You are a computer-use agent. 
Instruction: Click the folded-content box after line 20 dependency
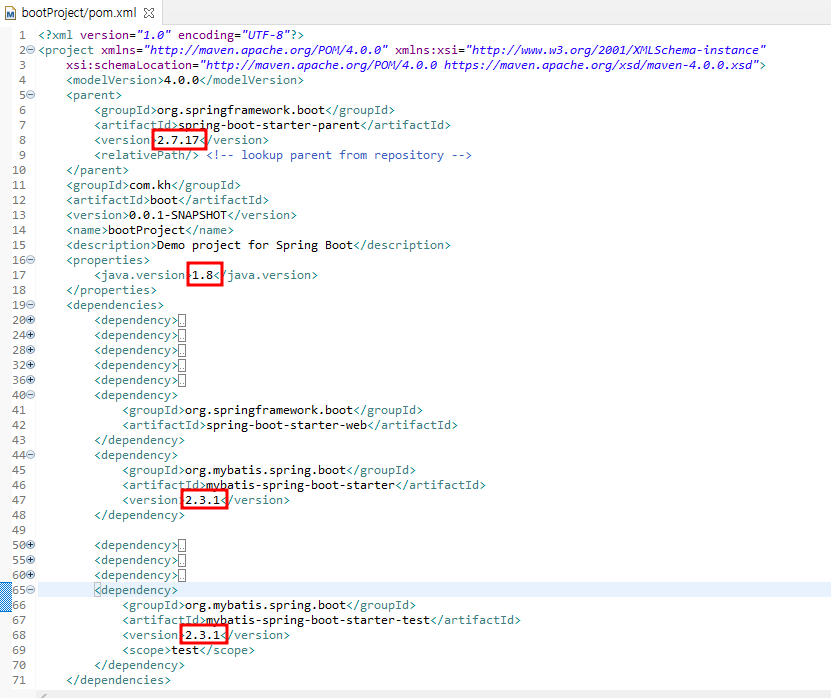pyautogui.click(x=182, y=321)
